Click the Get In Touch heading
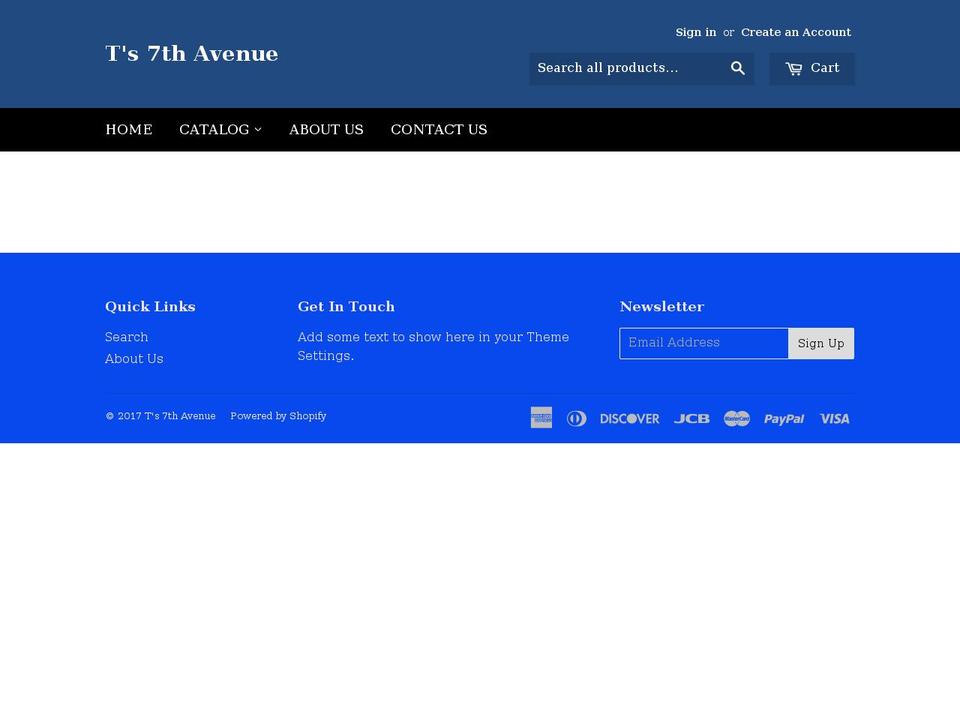 [346, 307]
